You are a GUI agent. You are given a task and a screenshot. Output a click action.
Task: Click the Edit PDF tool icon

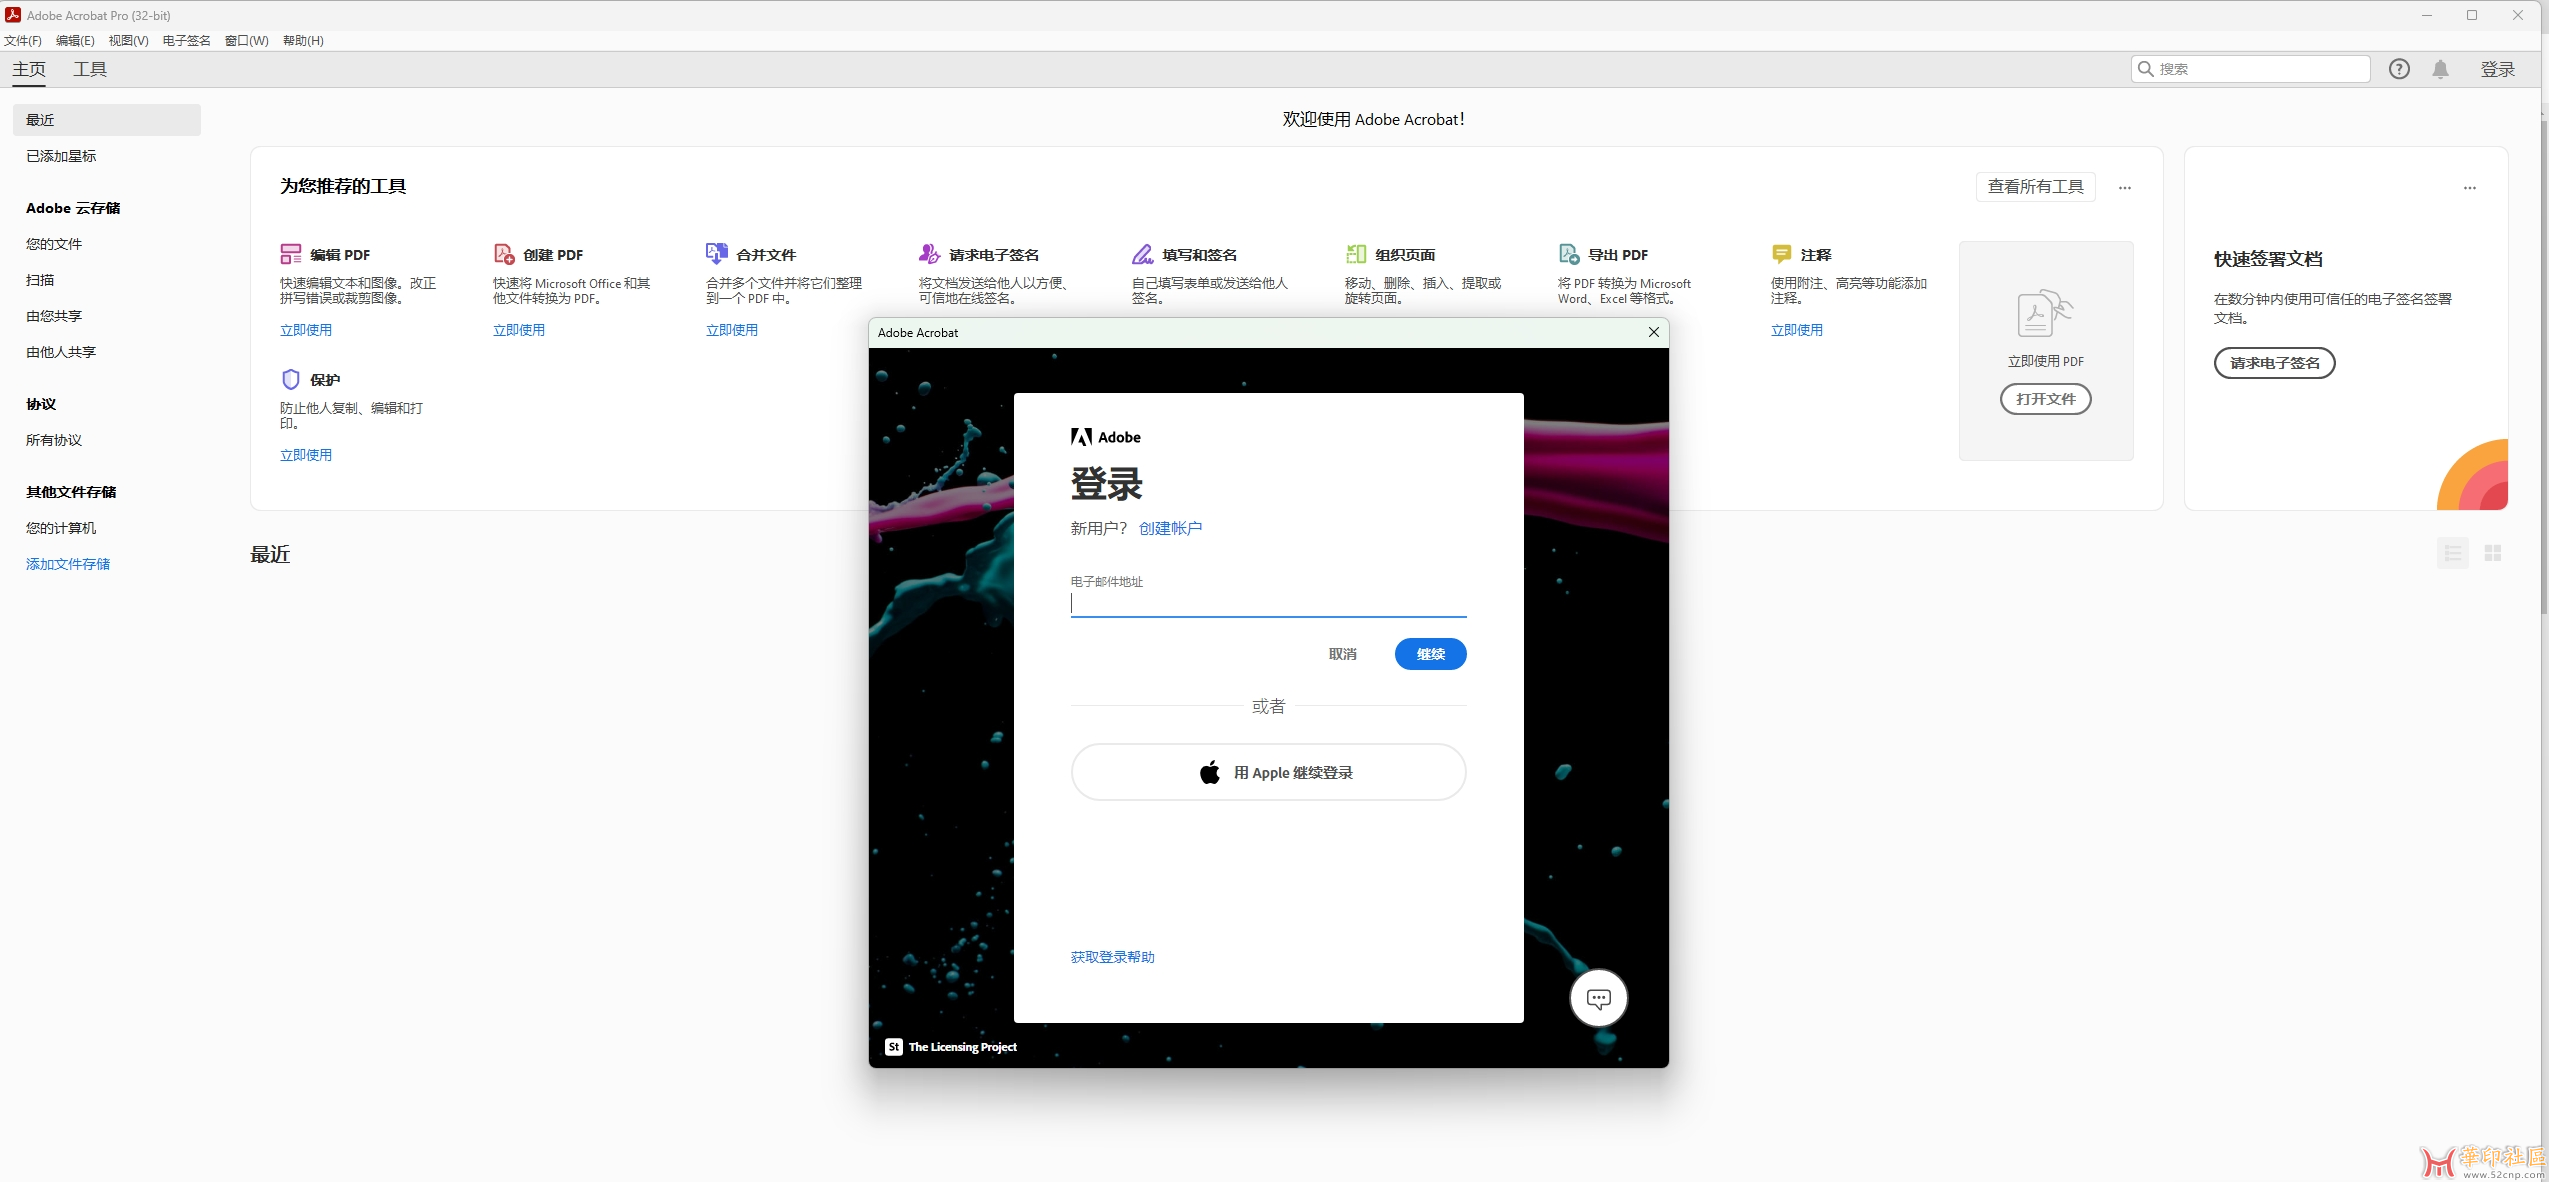290,254
